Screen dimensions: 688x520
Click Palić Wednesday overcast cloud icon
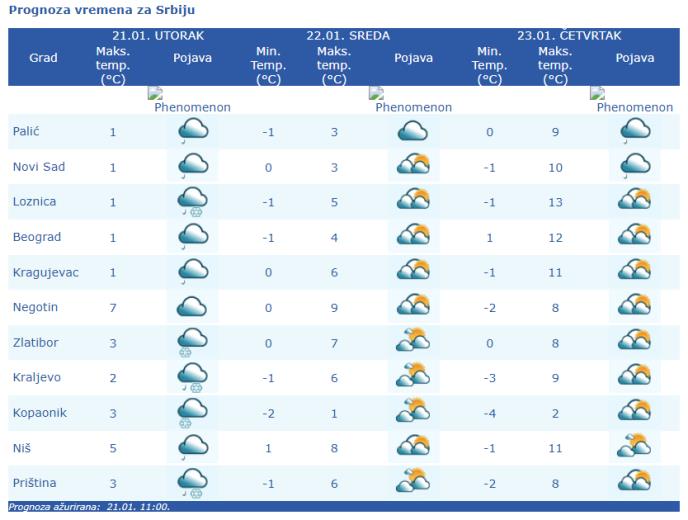pyautogui.click(x=412, y=131)
